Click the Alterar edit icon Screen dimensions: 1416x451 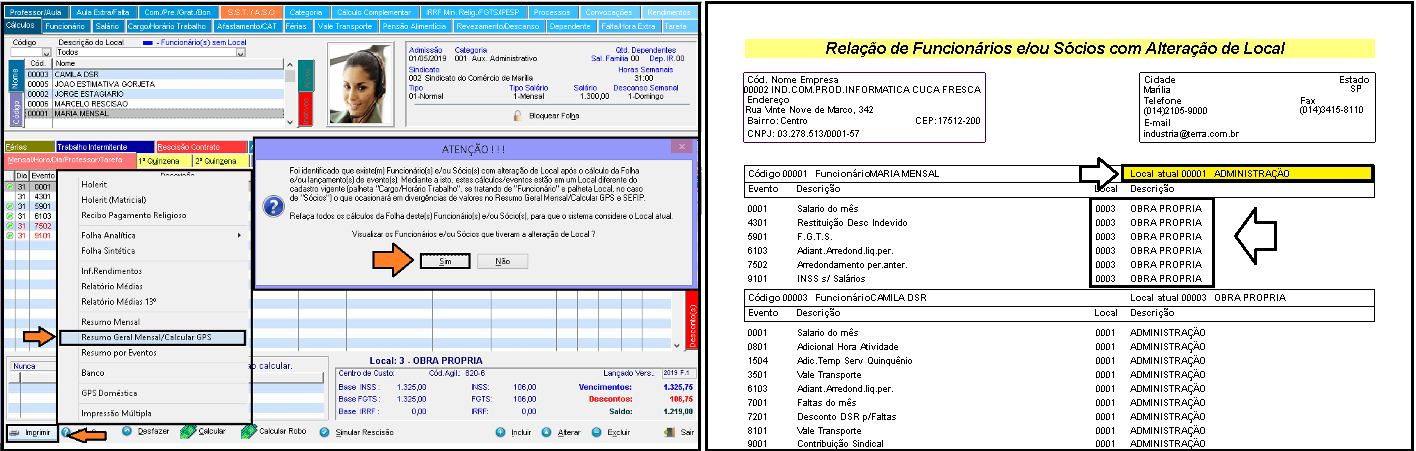click(x=545, y=432)
